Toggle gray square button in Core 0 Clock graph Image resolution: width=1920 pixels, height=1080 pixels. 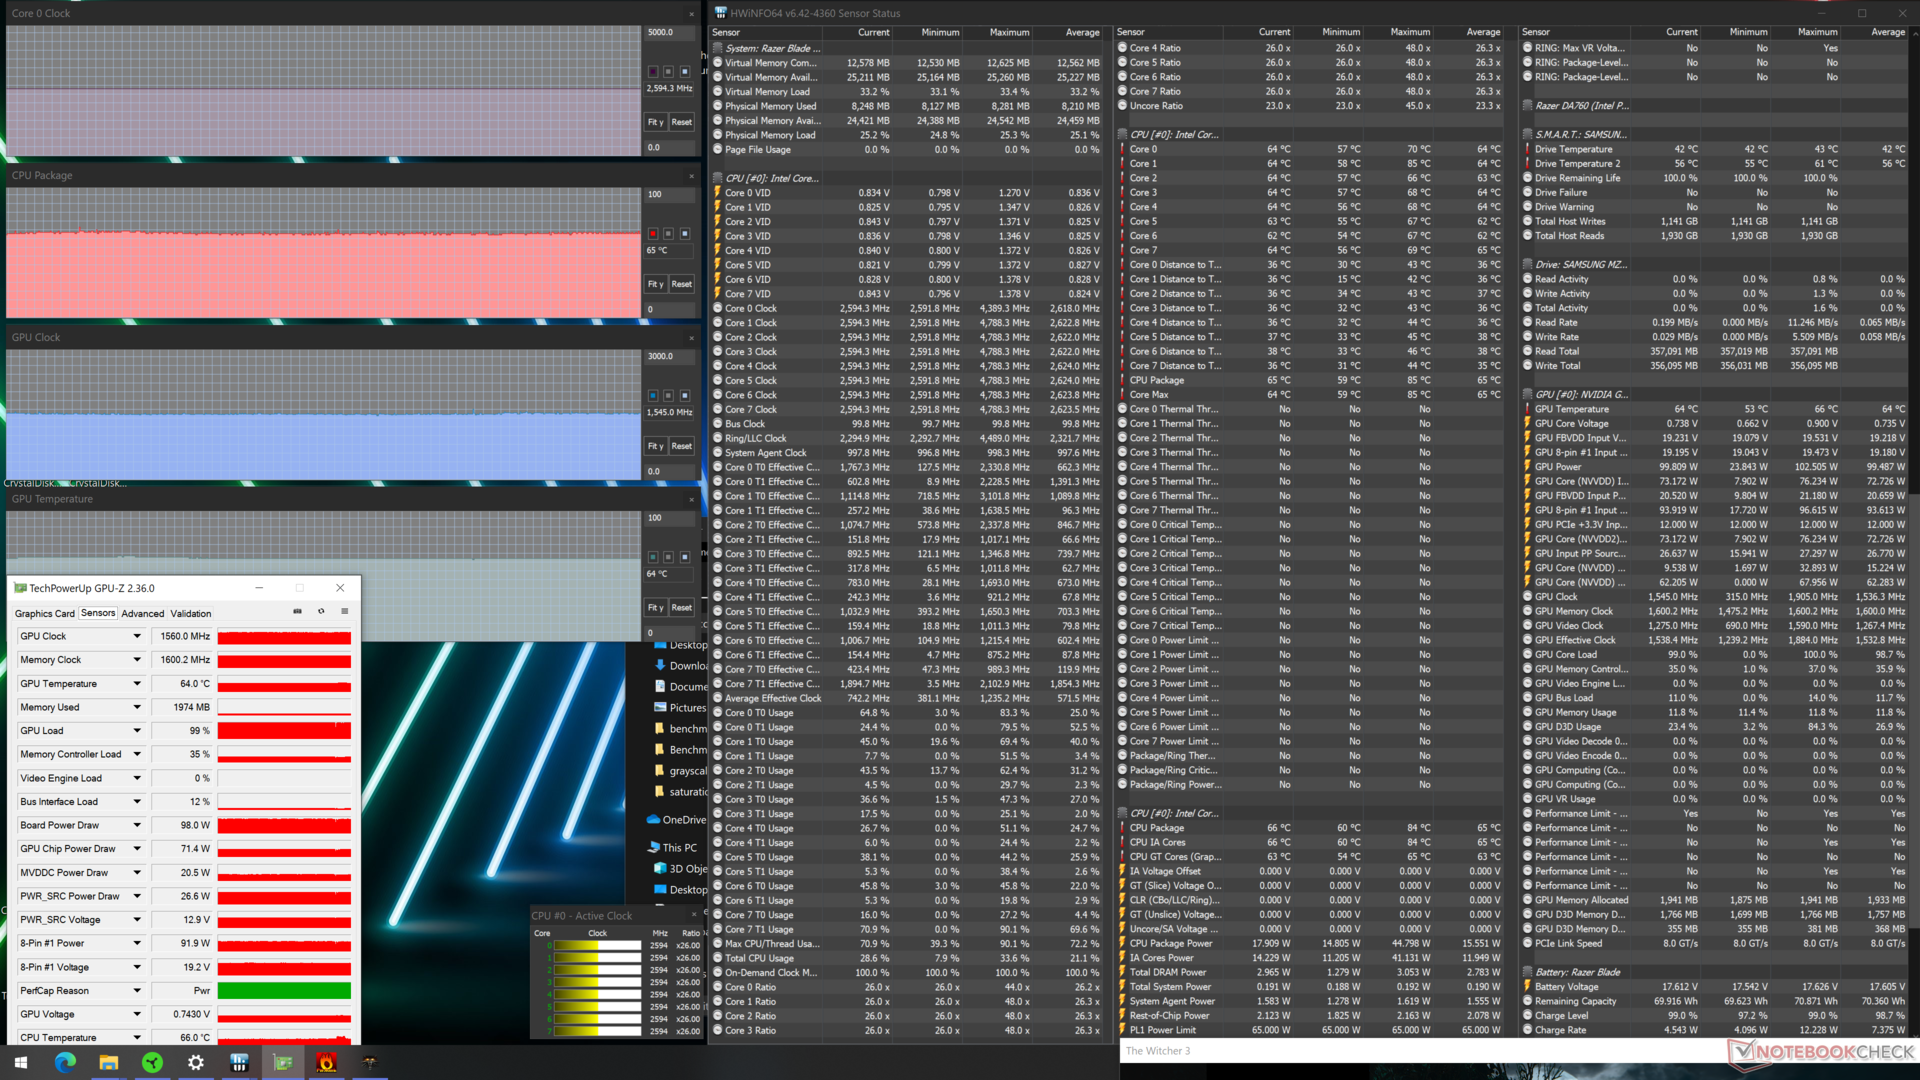(669, 71)
